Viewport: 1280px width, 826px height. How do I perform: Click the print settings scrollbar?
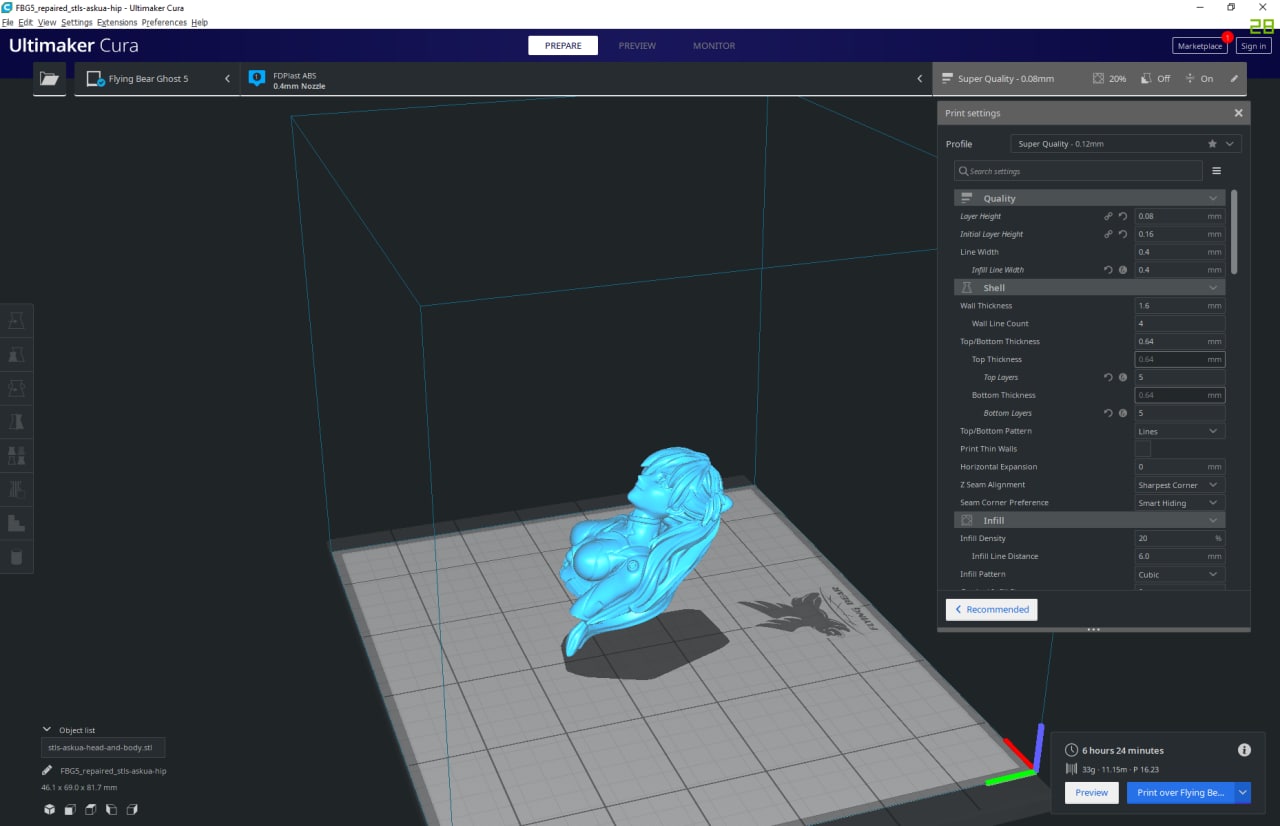click(1234, 232)
